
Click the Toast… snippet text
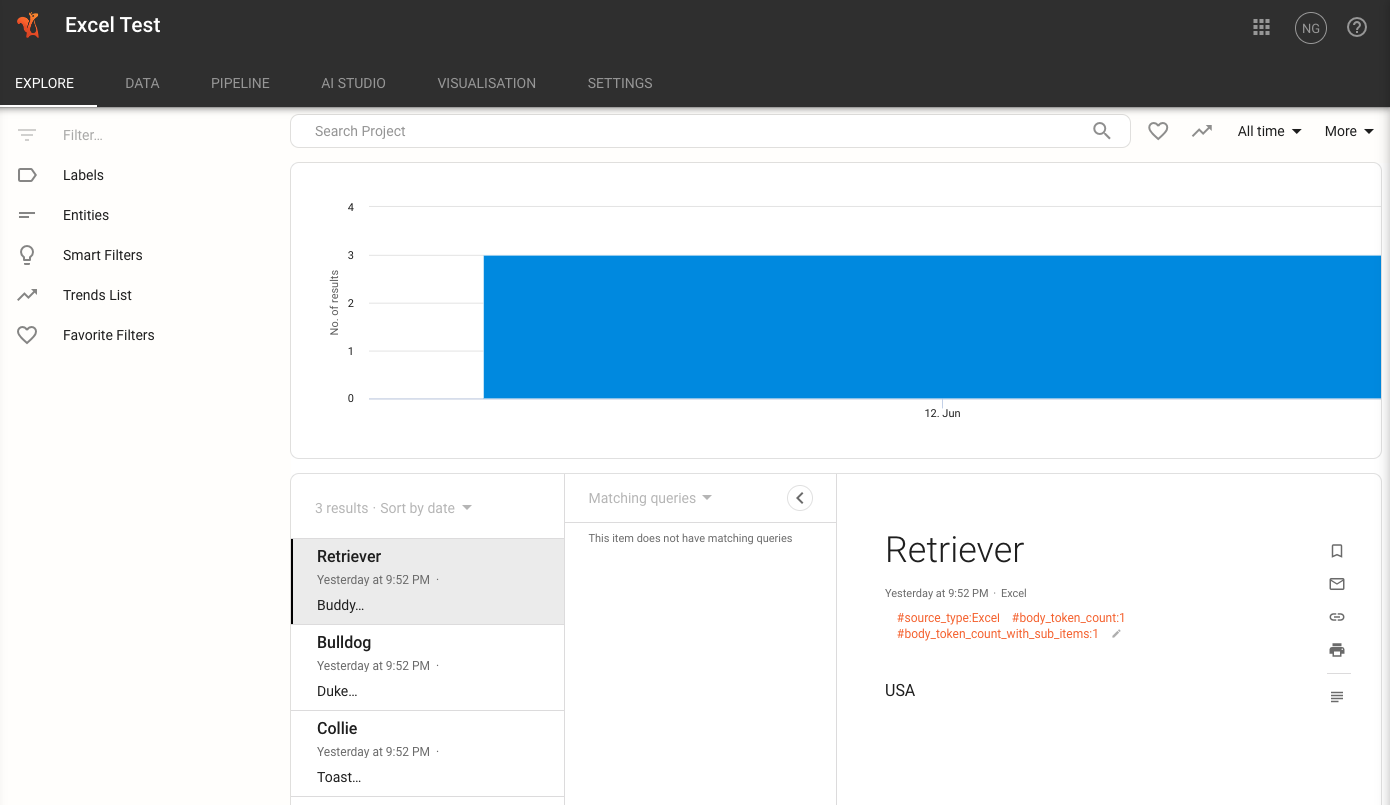click(x=339, y=777)
